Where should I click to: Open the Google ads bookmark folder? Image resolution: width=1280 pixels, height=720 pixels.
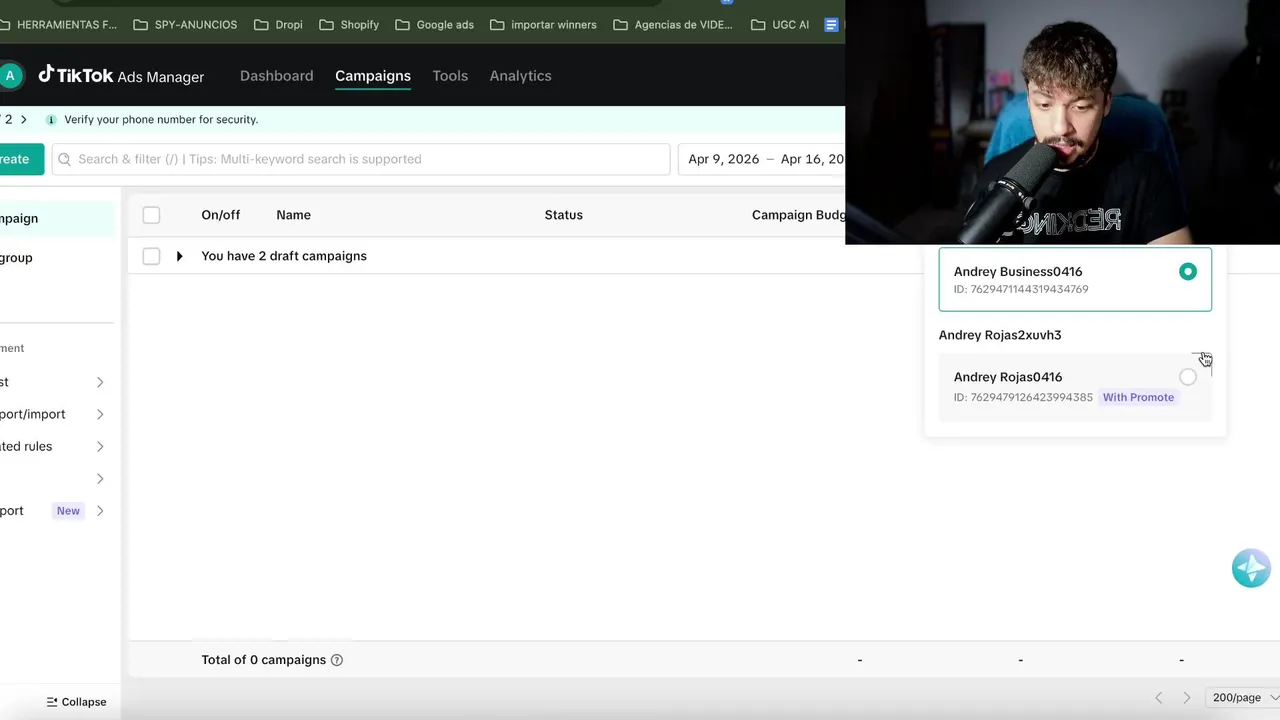(x=434, y=24)
